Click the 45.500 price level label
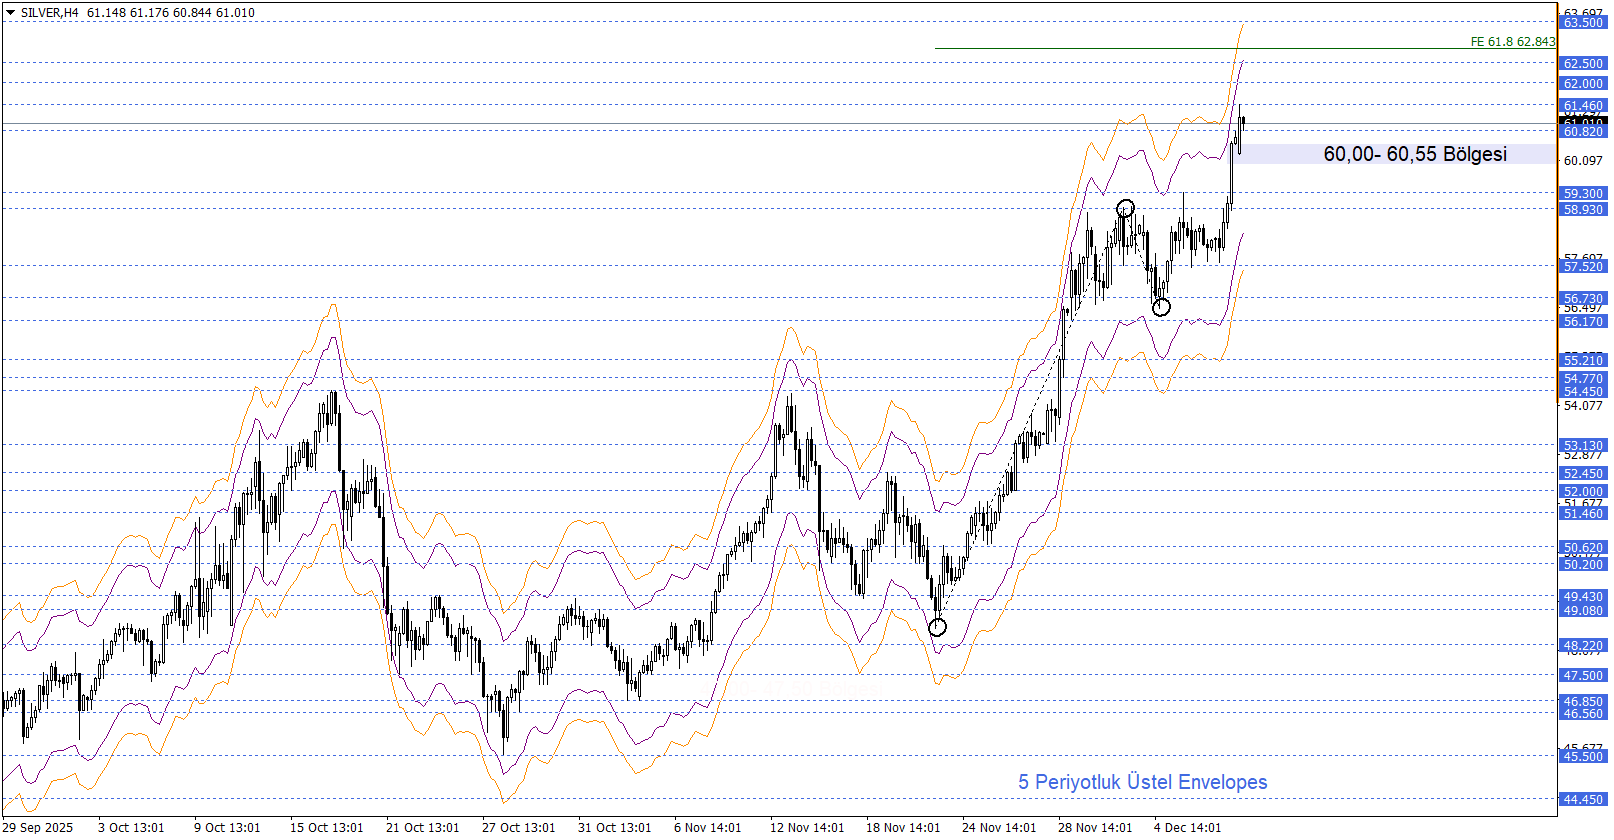The height and width of the screenshot is (840, 1614). pos(1583,757)
